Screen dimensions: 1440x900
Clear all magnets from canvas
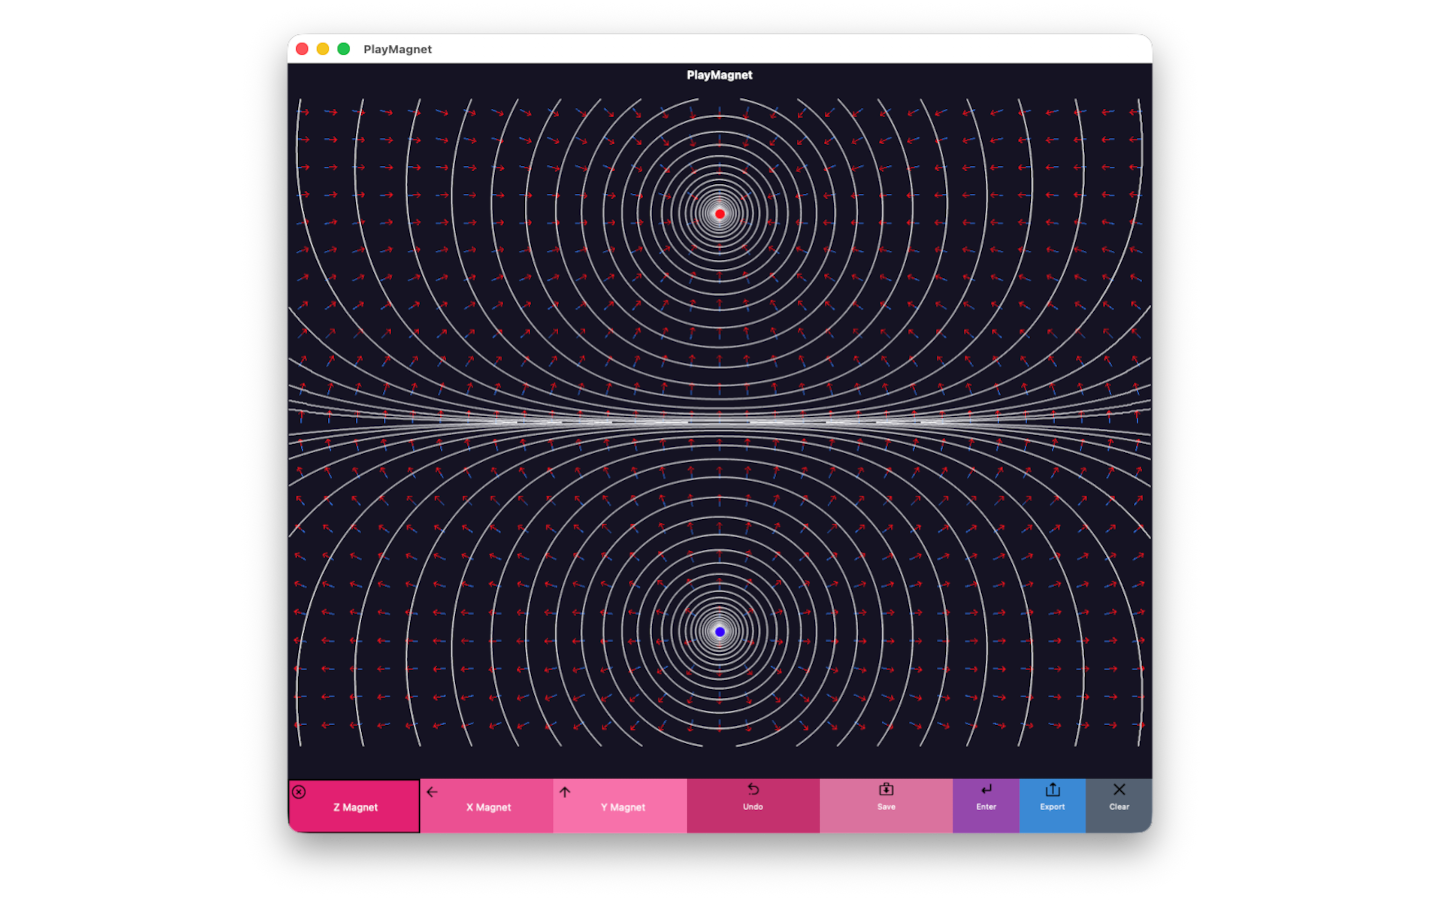pos(1119,806)
